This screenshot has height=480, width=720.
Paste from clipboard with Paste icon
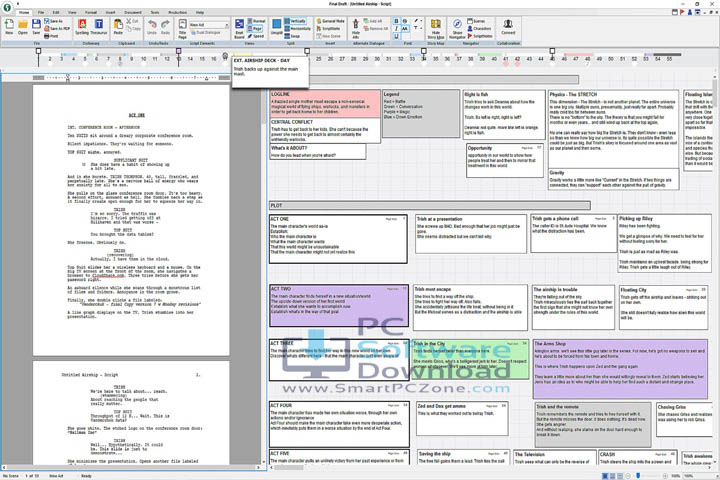(x=118, y=27)
